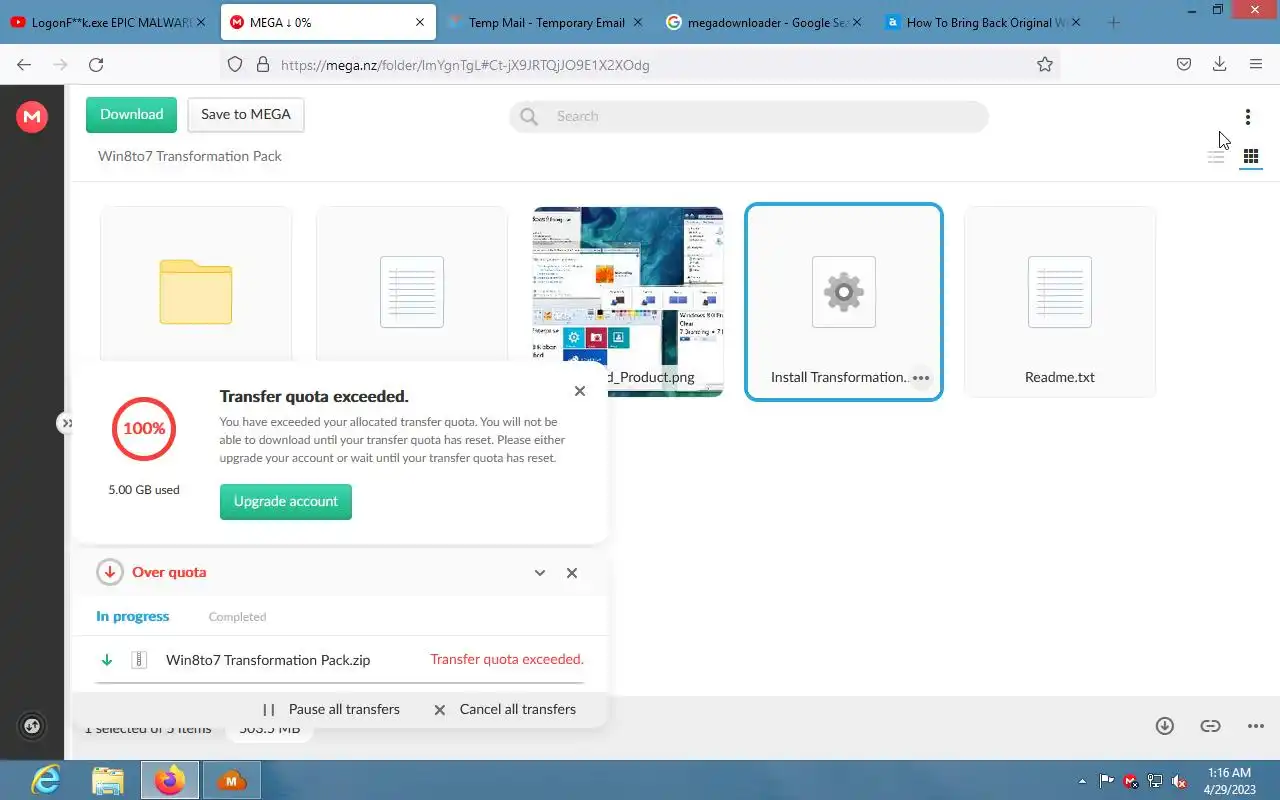Open MEGA cloud app from taskbar
This screenshot has height=800, width=1280.
(232, 780)
